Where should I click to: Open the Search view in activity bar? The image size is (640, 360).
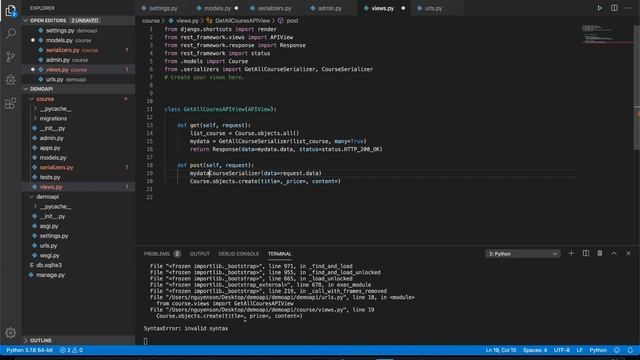tap(11, 33)
